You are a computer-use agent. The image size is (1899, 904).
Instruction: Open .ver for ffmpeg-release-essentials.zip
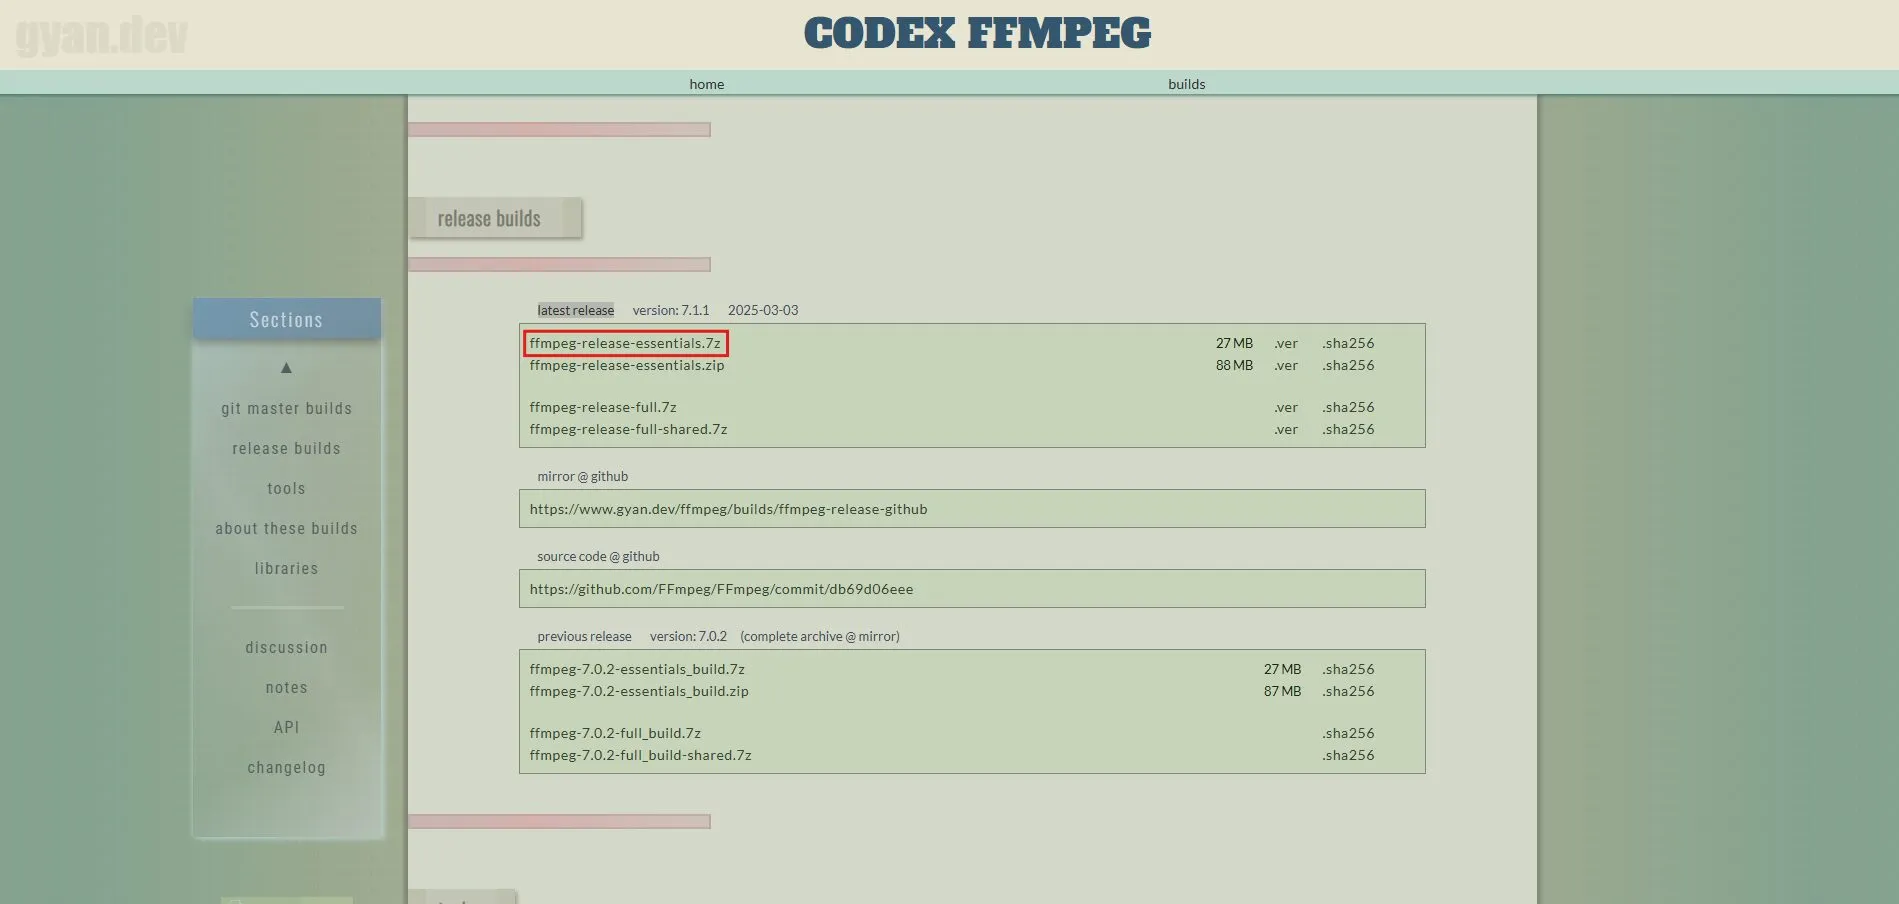pos(1286,365)
